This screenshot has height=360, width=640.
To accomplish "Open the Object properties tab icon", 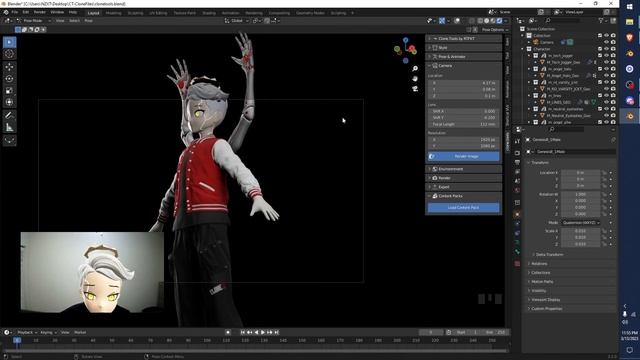I will coord(517,214).
